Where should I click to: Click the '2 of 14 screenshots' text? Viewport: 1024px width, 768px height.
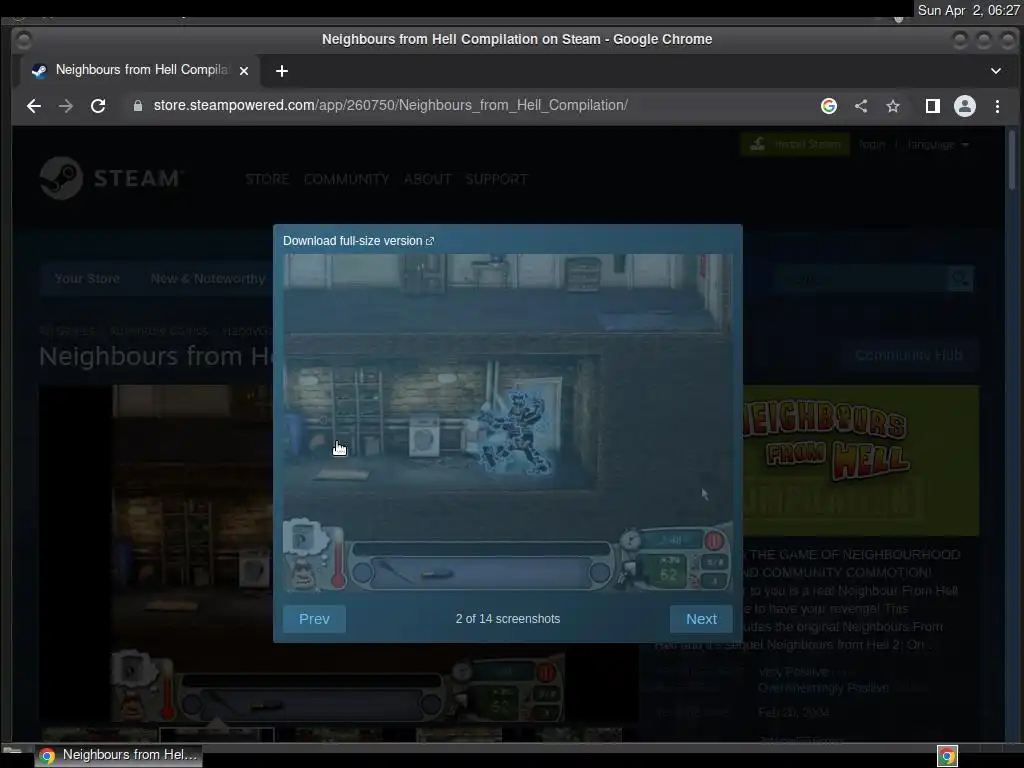(x=507, y=618)
